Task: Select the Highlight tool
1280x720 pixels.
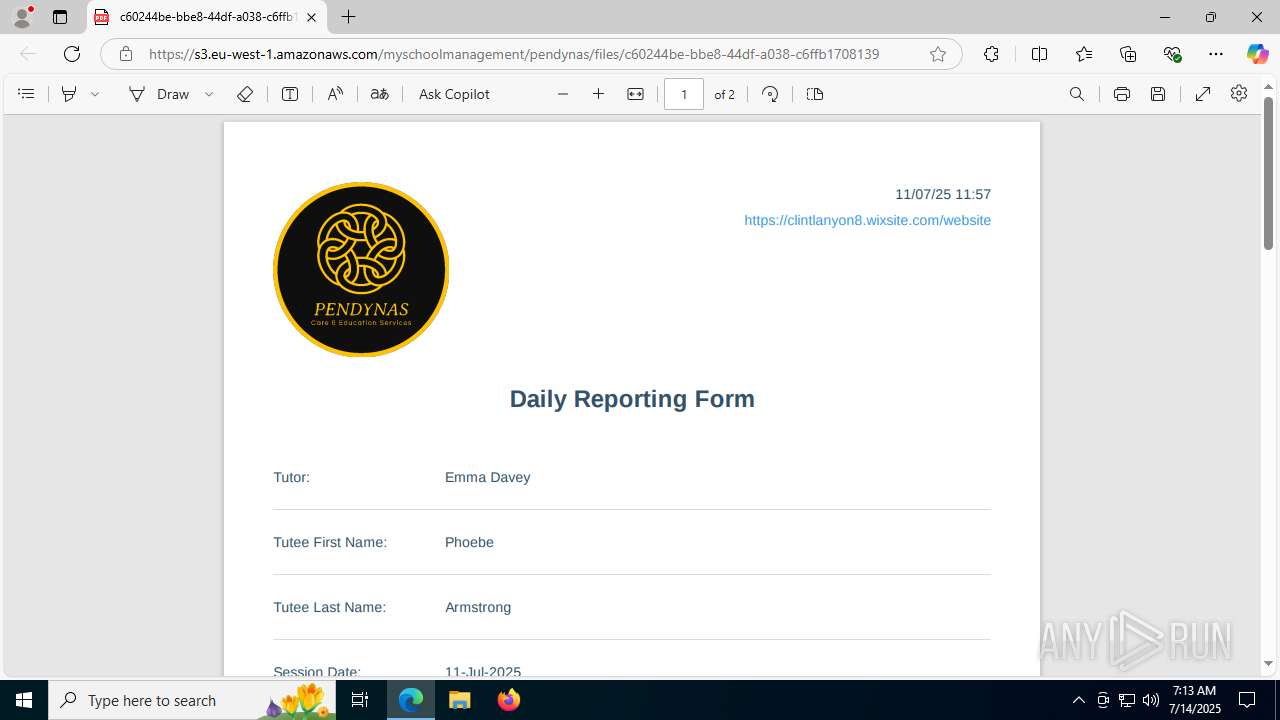Action: click(69, 94)
